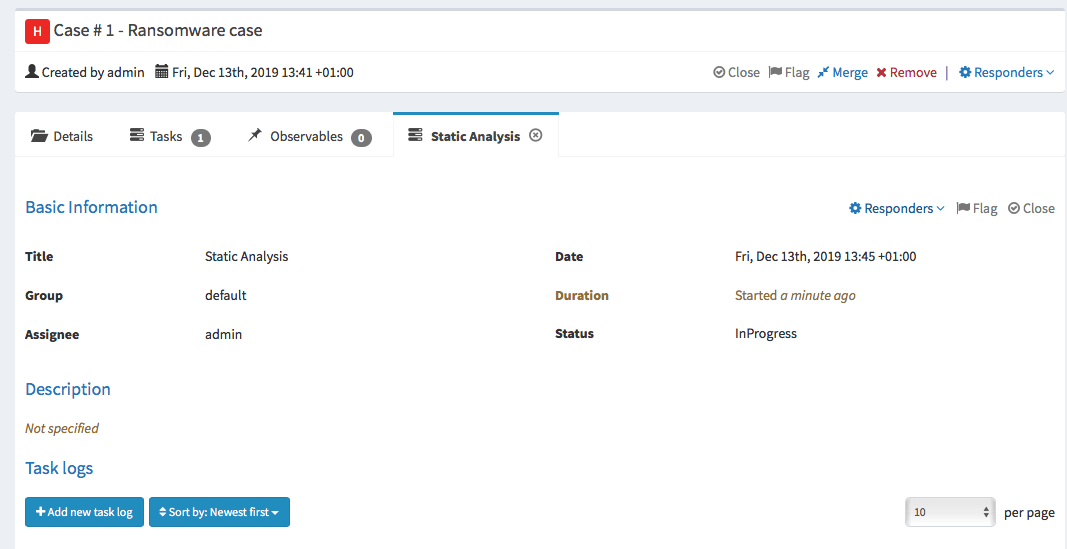
Task: Click the admin assignee value
Action: (x=223, y=334)
